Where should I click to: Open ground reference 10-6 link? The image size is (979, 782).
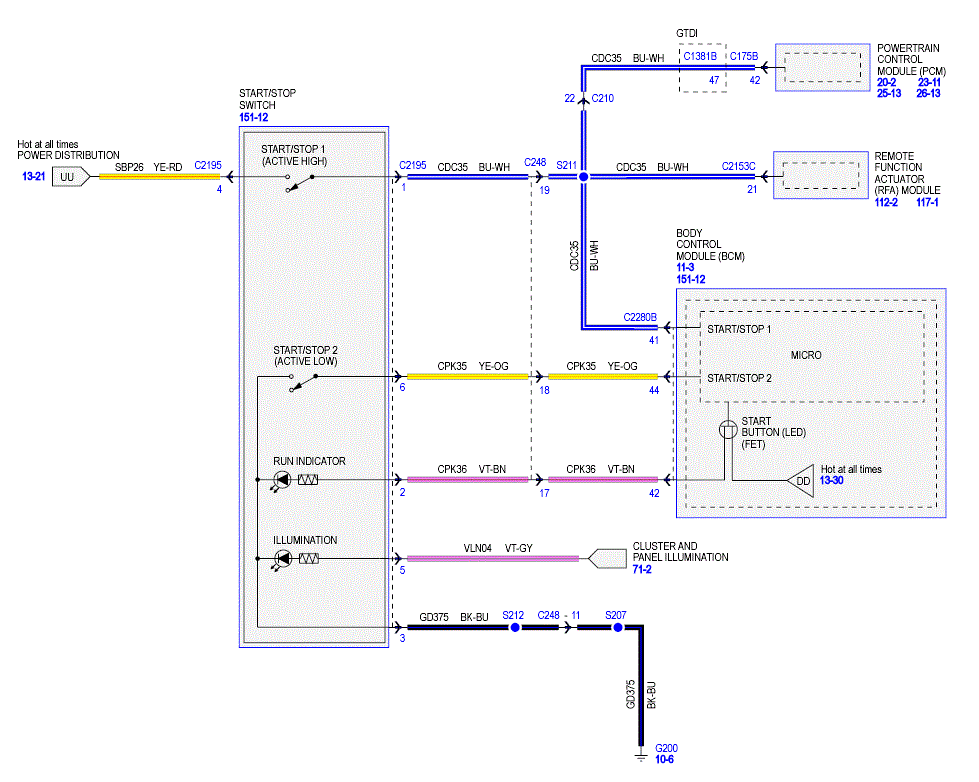pos(664,760)
